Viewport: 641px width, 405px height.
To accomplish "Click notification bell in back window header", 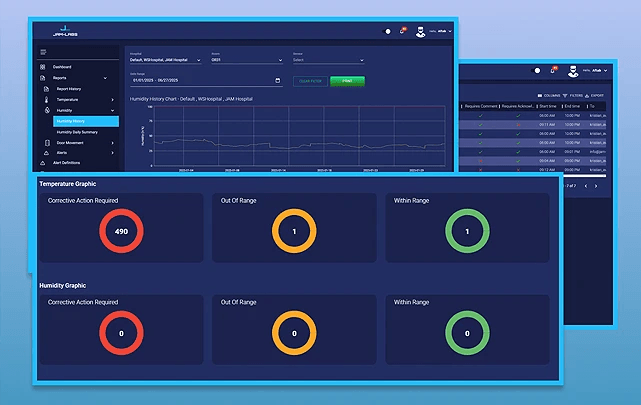I will point(553,70).
